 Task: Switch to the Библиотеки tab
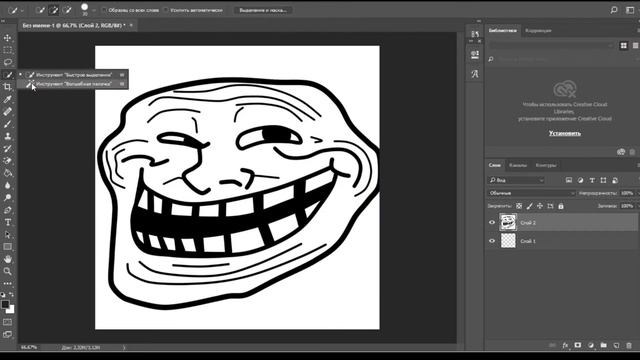click(502, 31)
